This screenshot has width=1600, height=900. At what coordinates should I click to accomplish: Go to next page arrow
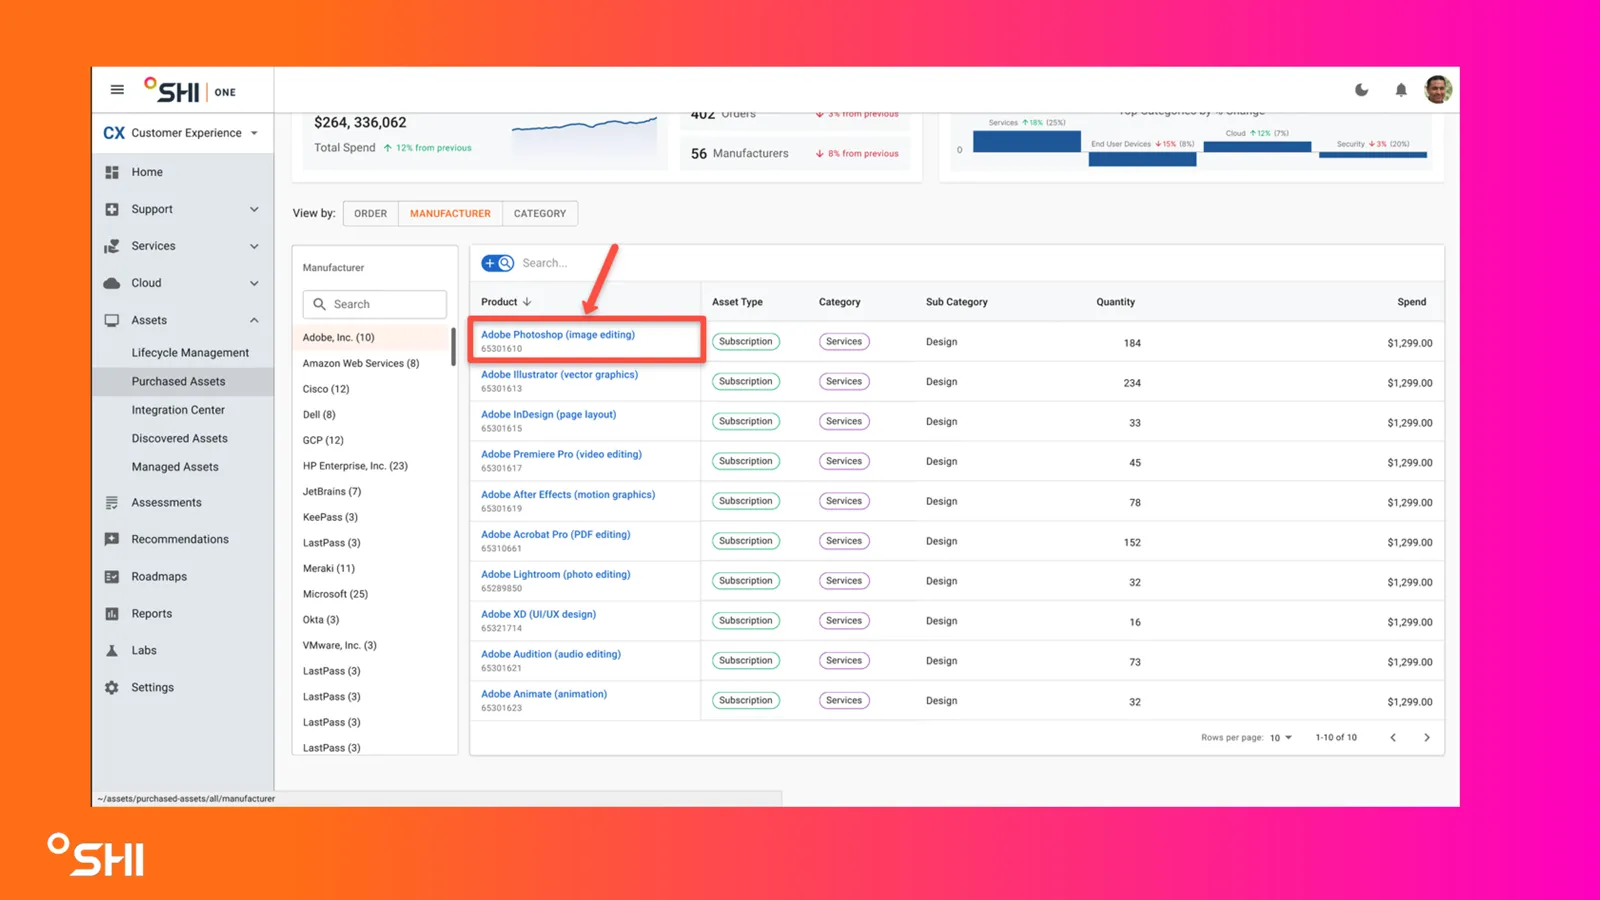(1427, 738)
